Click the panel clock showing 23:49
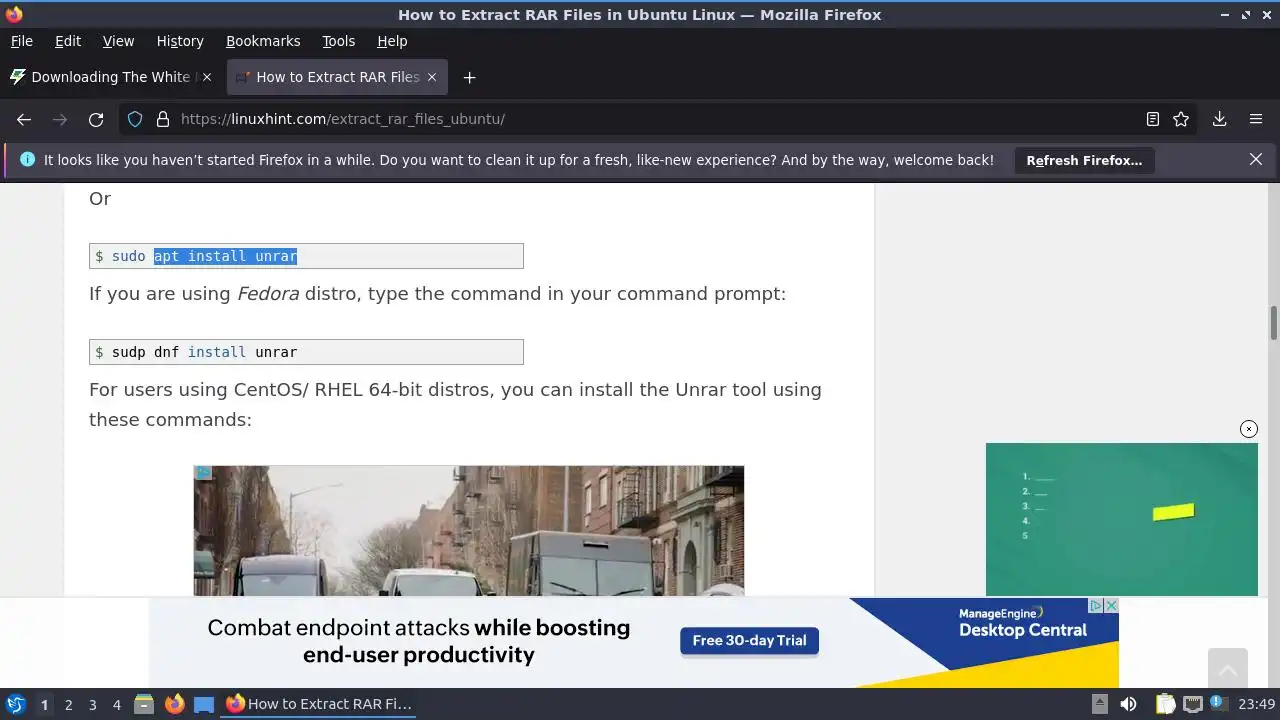 coord(1257,704)
